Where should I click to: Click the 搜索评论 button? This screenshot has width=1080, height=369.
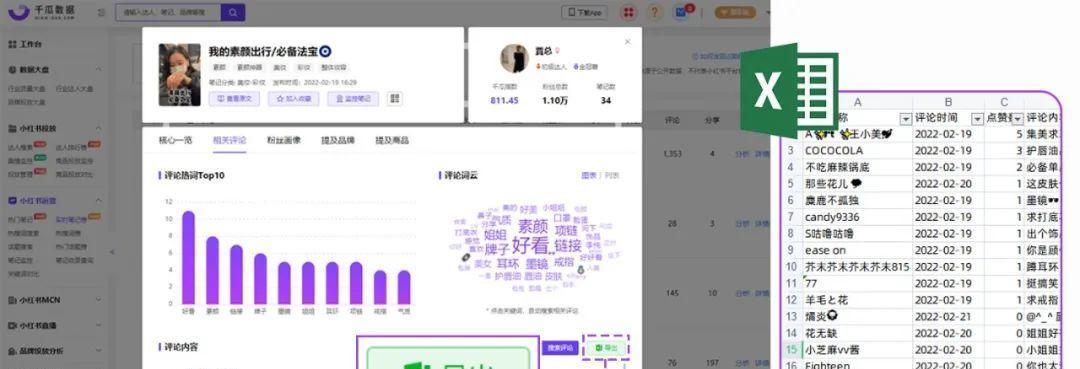[x=560, y=348]
